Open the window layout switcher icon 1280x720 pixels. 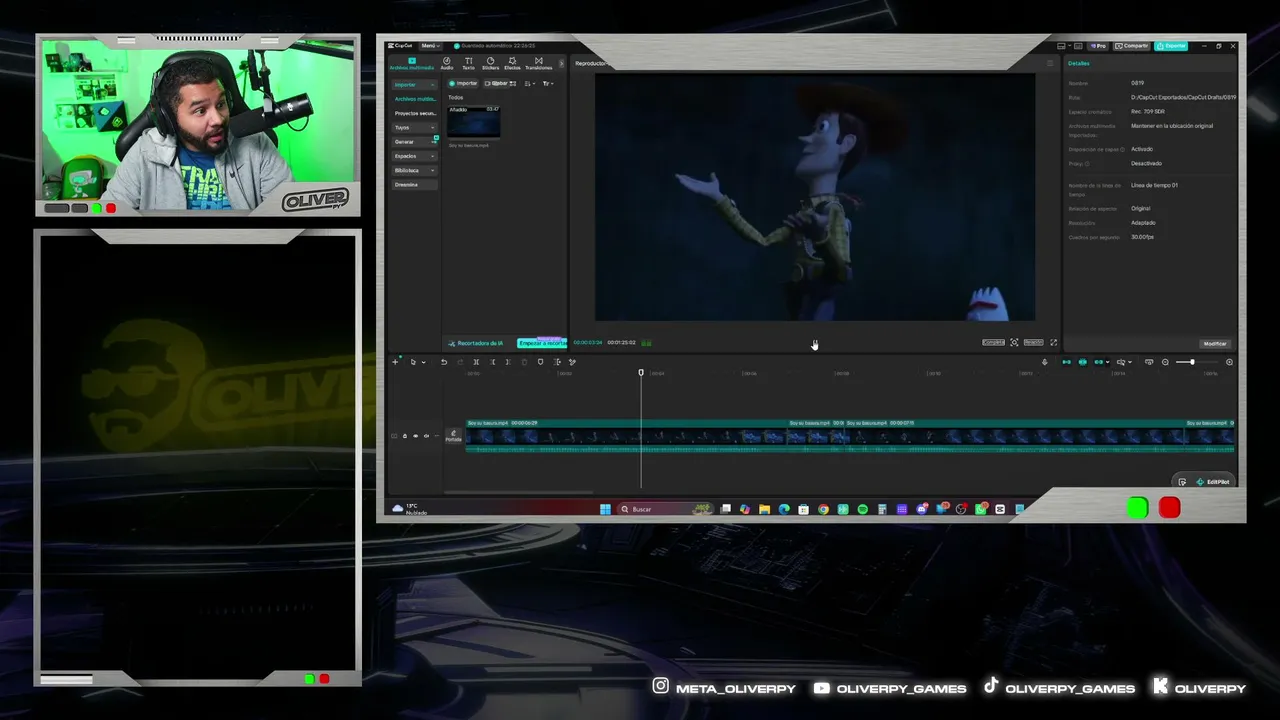1063,46
